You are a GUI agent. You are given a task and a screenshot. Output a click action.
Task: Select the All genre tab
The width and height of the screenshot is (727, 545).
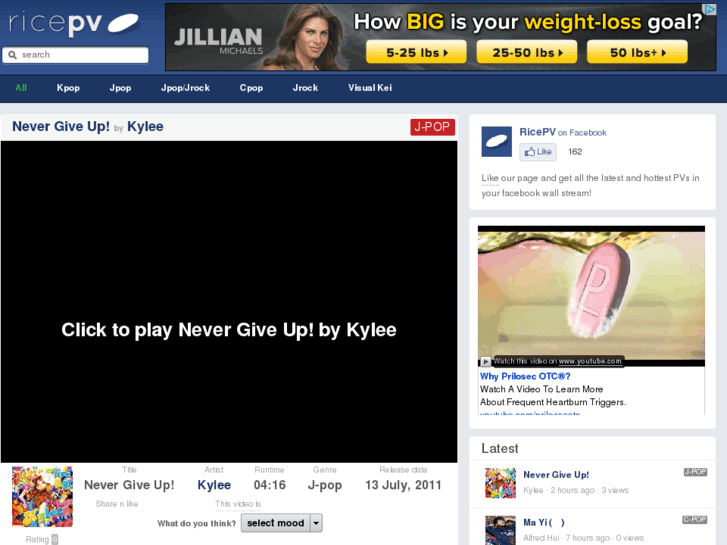[x=21, y=88]
